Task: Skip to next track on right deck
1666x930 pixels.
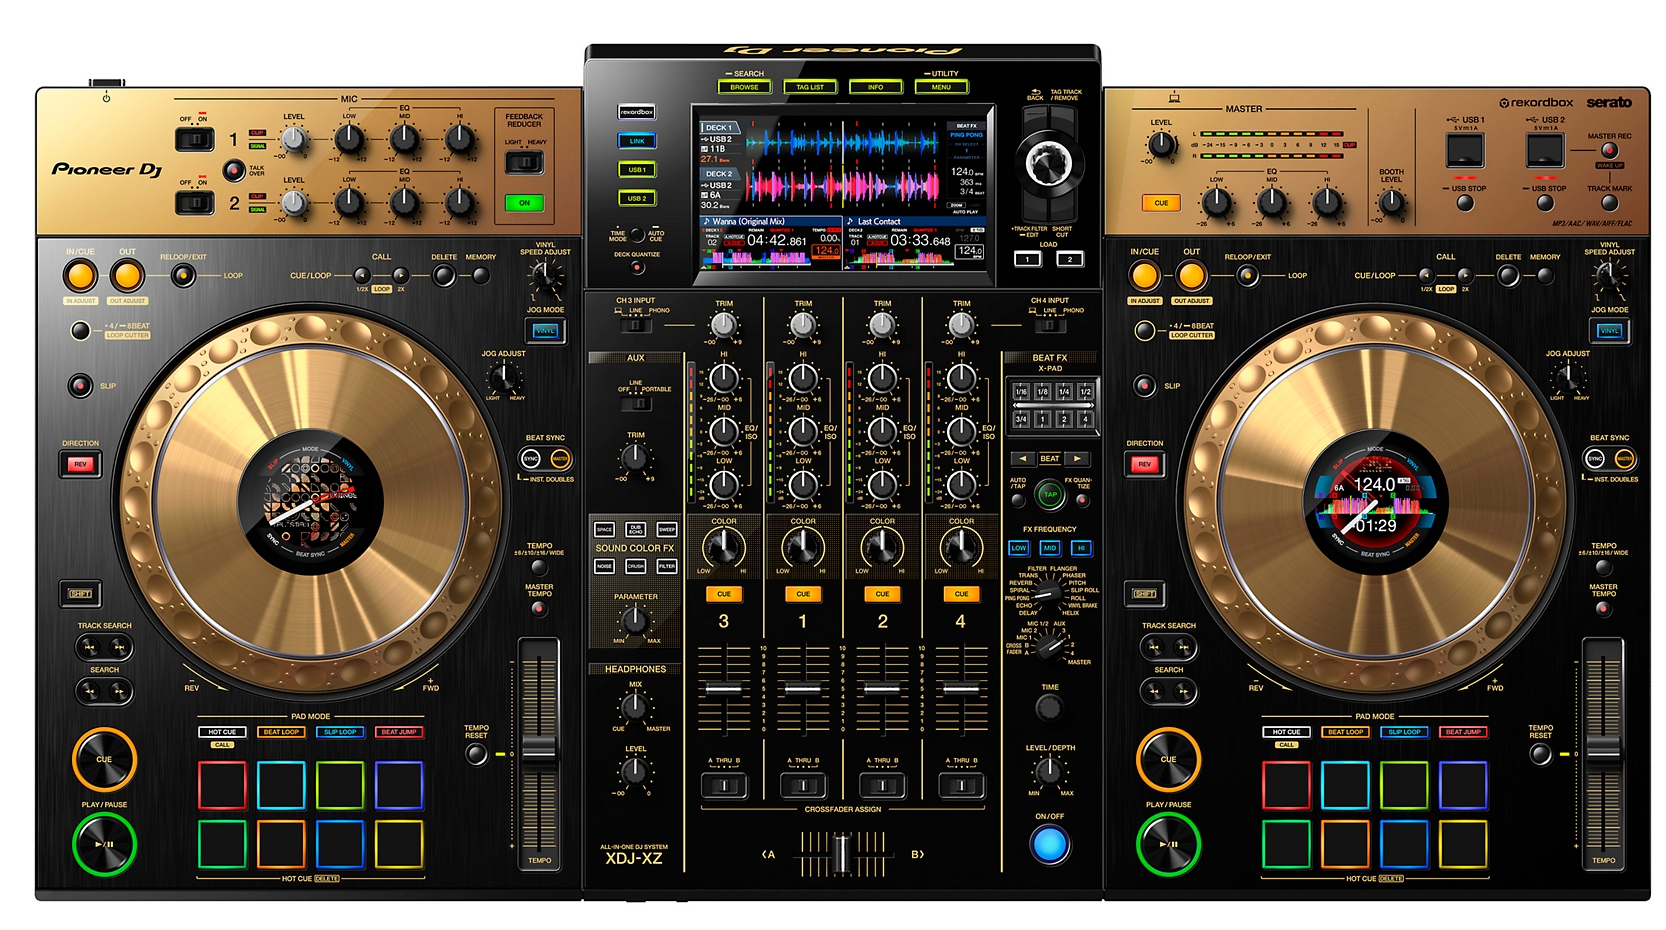Action: point(1183,648)
